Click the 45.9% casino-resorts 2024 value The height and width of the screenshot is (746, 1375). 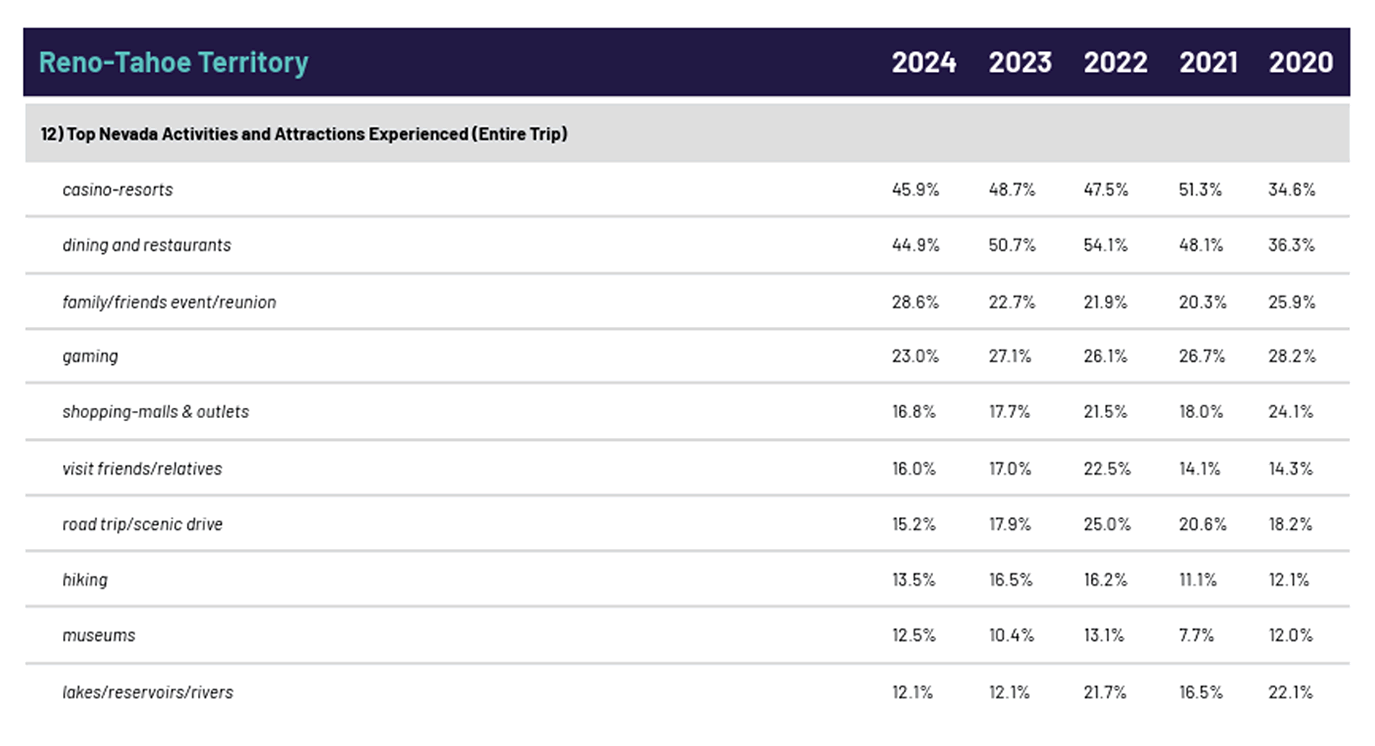(915, 190)
